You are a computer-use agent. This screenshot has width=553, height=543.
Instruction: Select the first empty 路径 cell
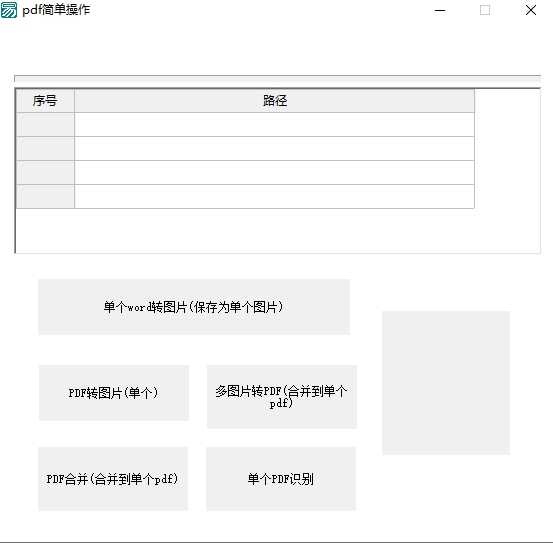click(274, 124)
